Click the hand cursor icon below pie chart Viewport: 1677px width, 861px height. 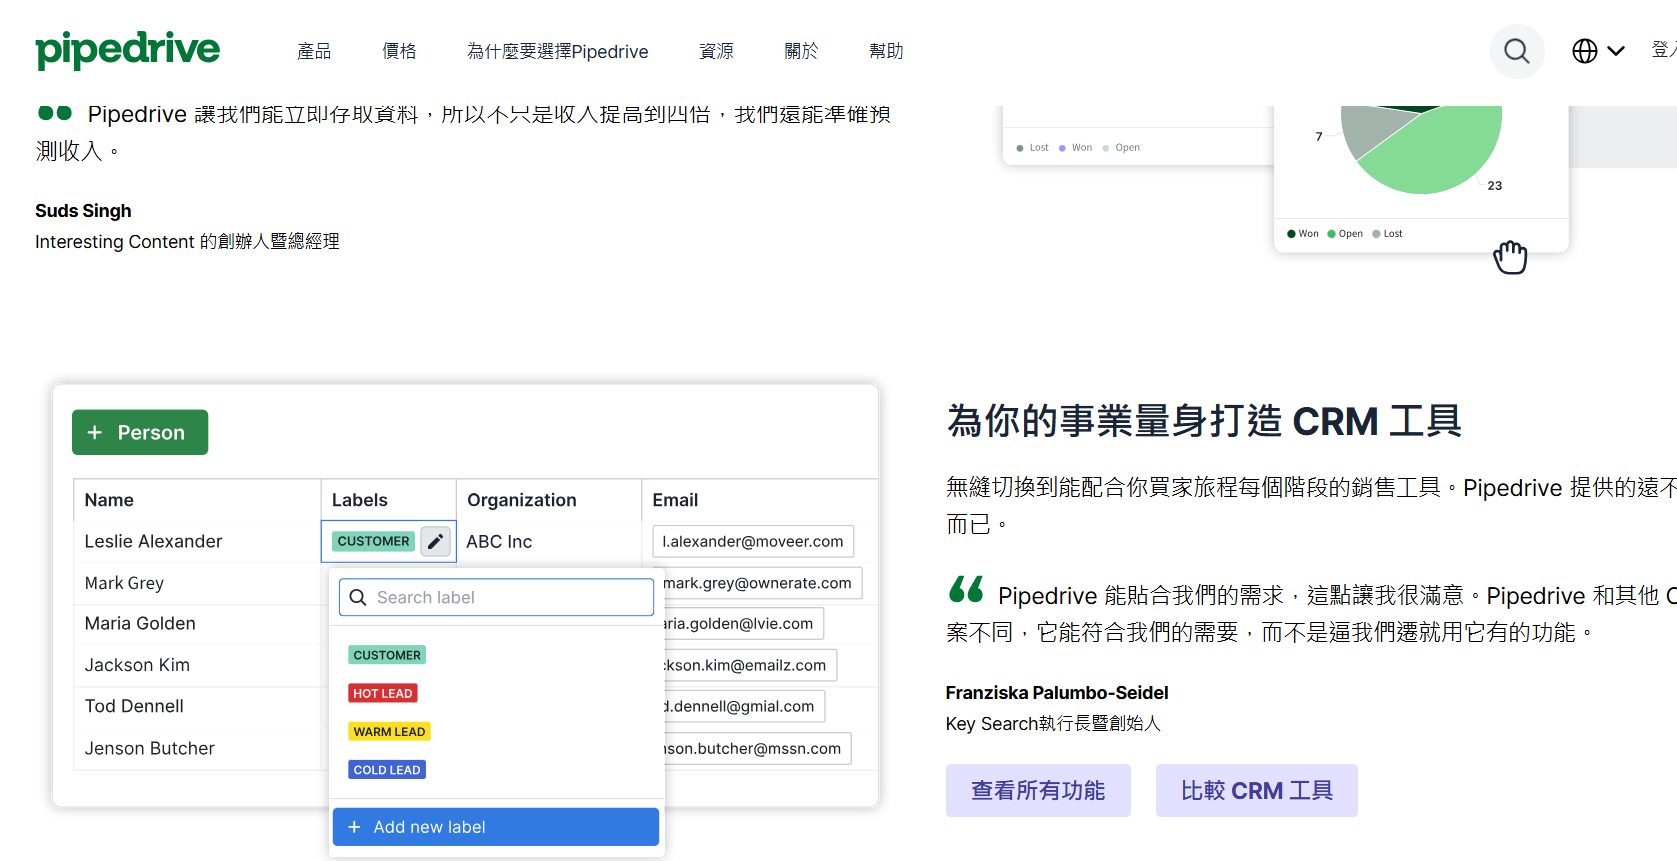coord(1509,257)
